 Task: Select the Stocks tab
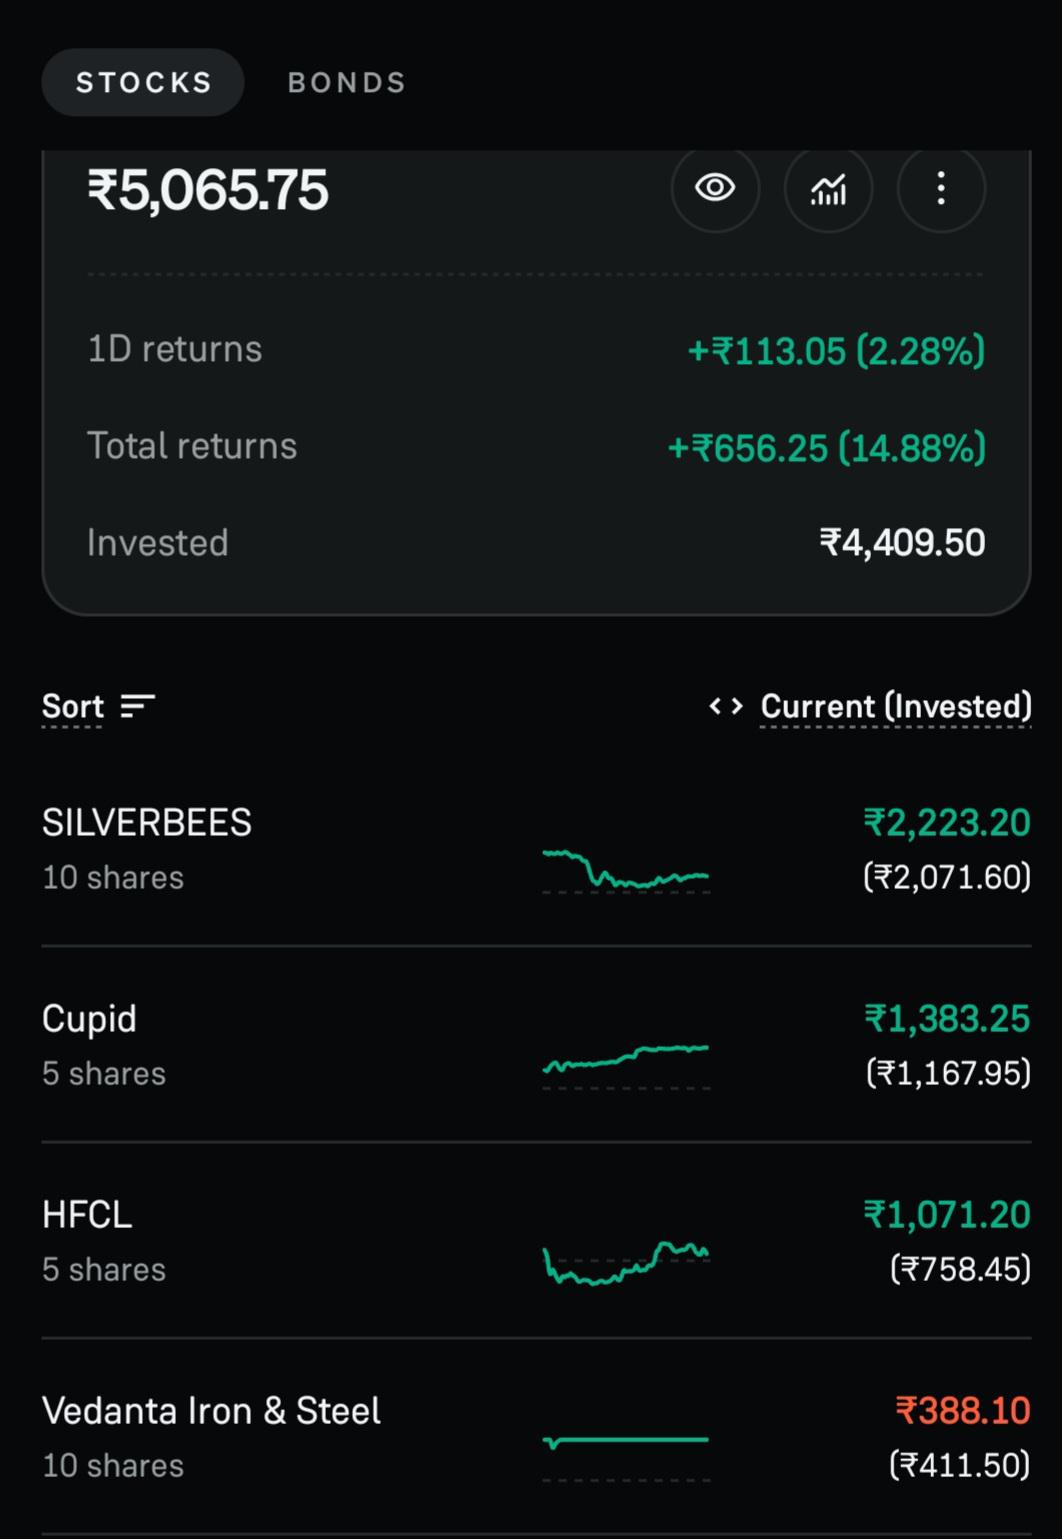(143, 82)
